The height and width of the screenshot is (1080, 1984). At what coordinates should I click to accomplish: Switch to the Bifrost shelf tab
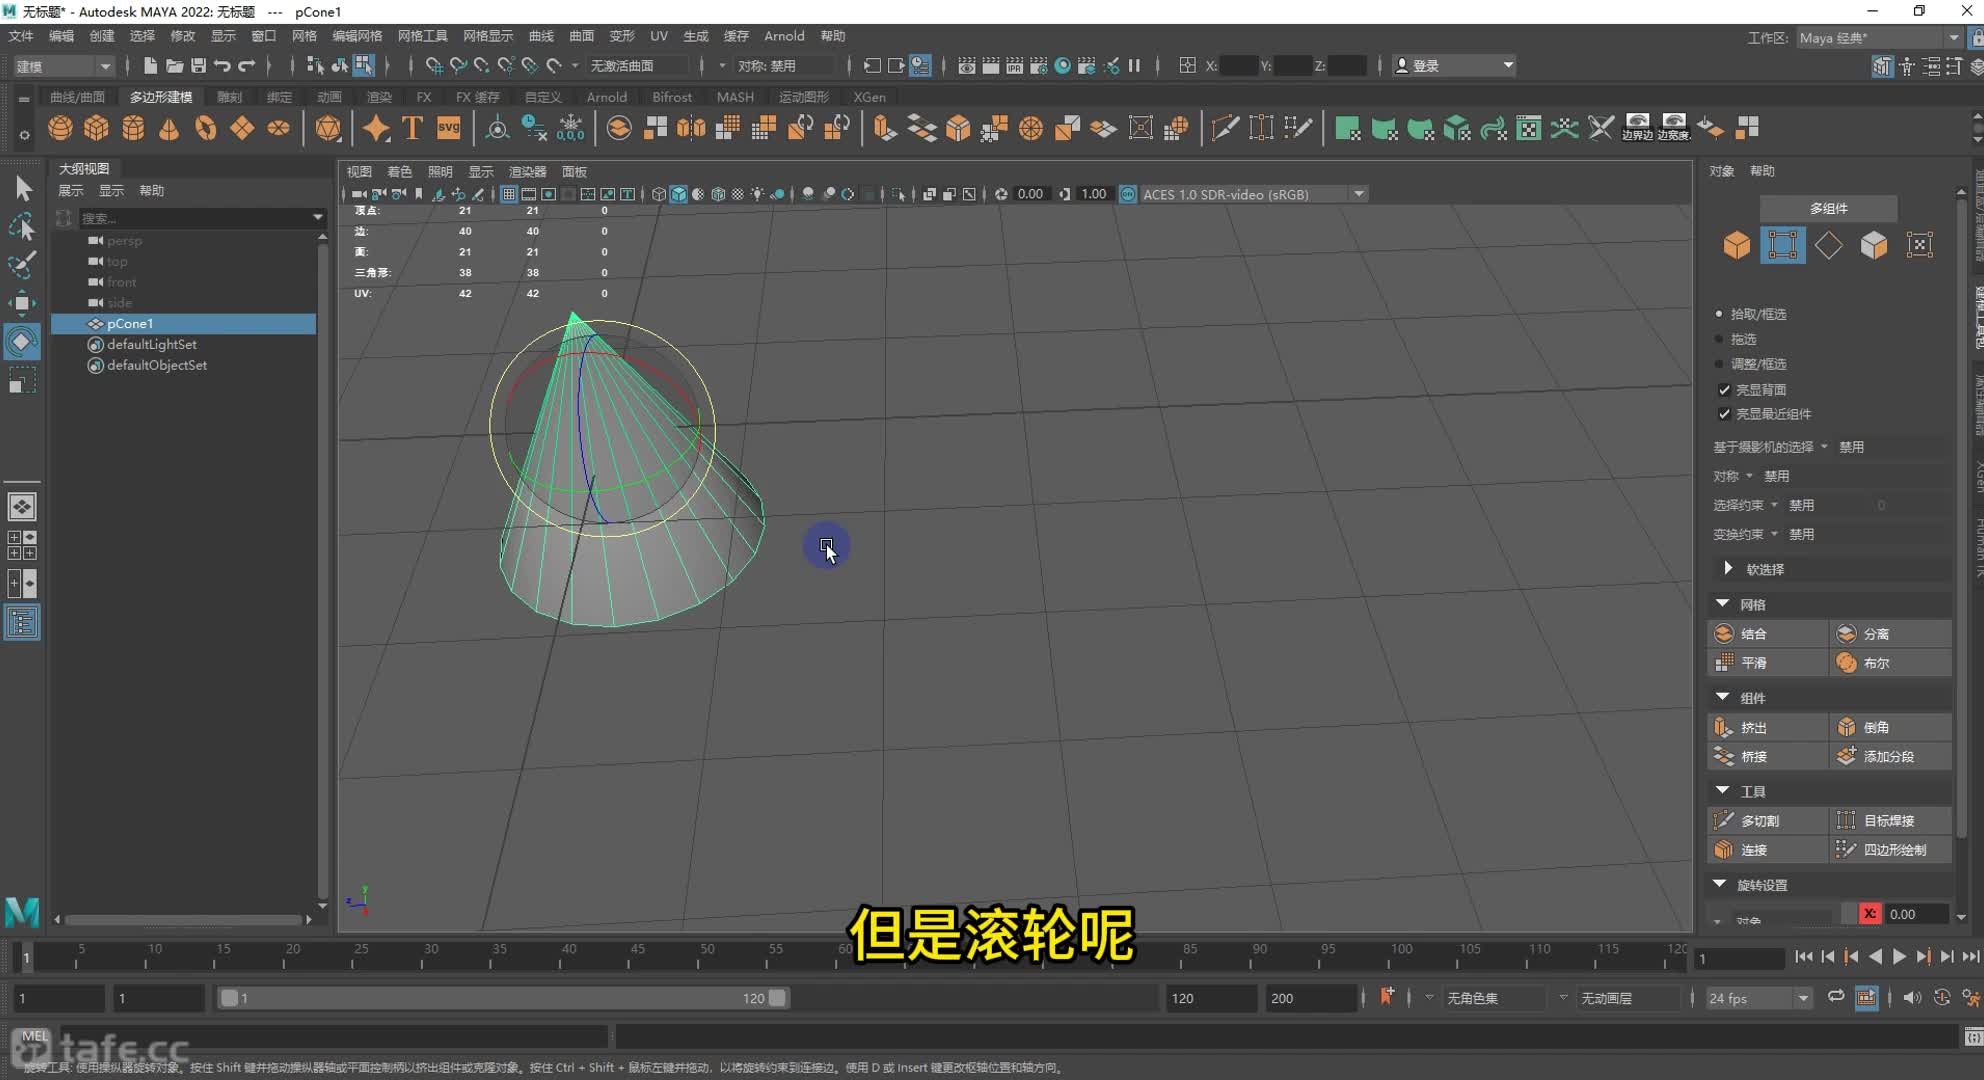tap(672, 97)
